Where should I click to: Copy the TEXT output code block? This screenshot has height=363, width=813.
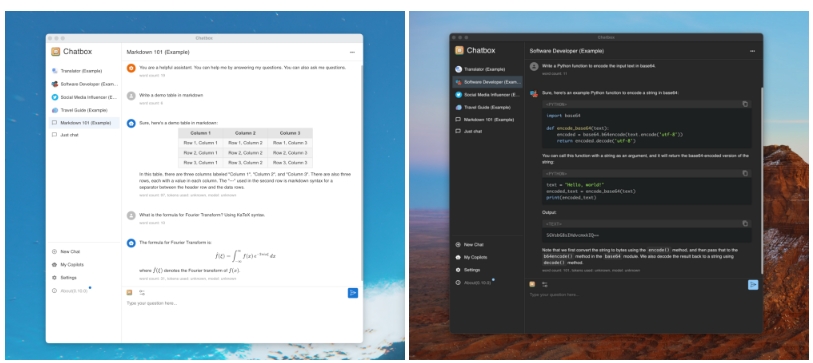745,224
